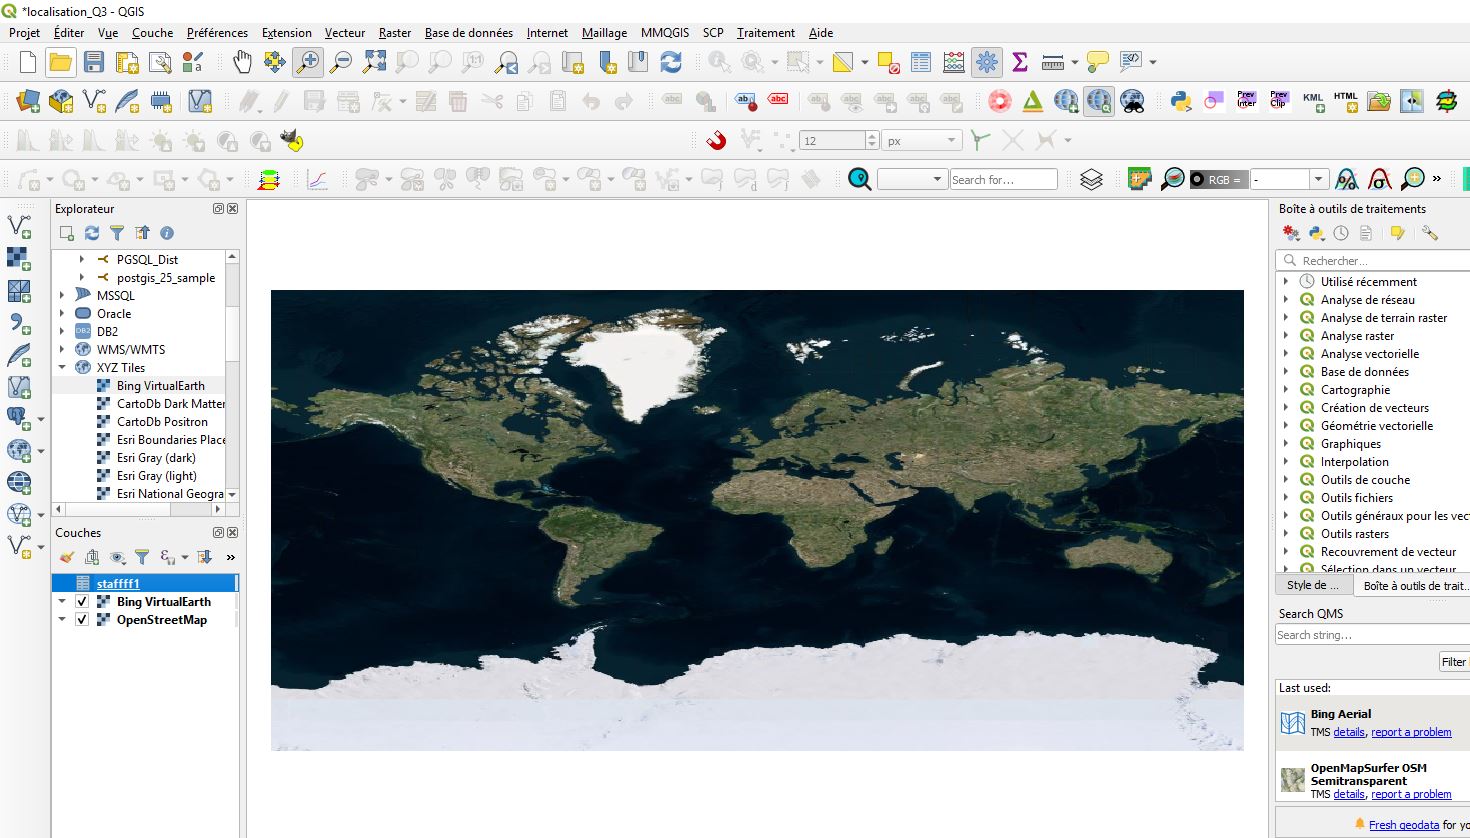Click inside the Search QMS field

click(1368, 634)
